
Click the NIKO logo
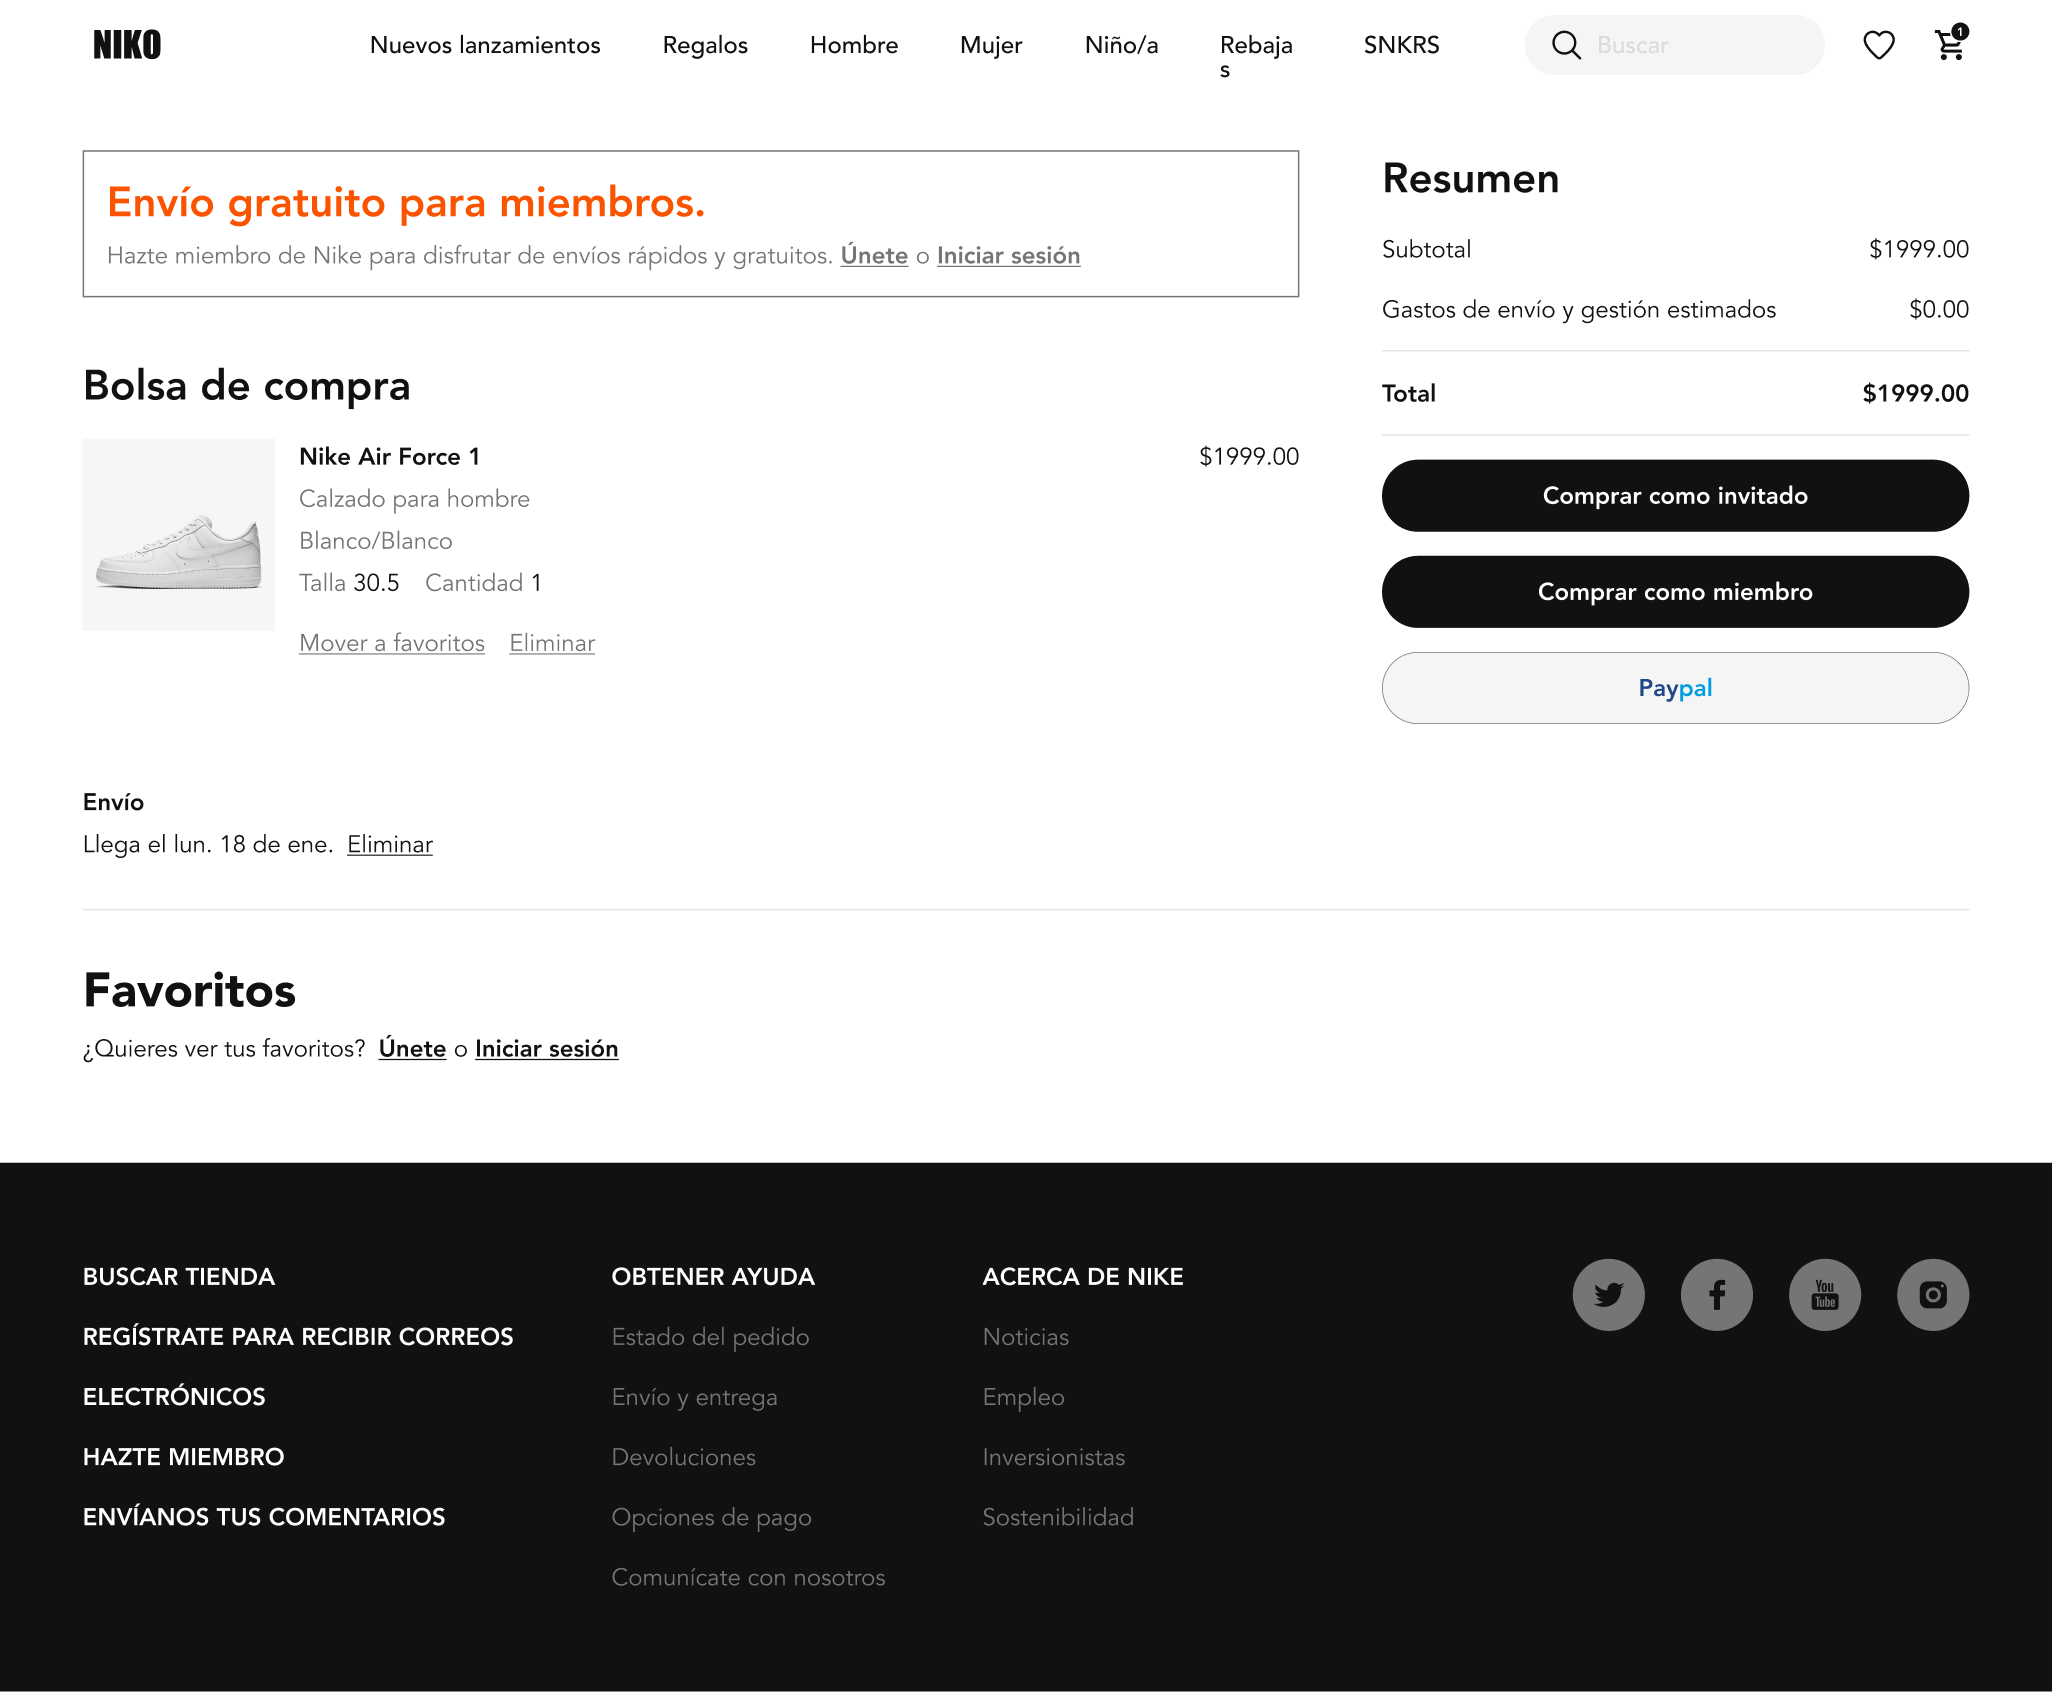point(127,45)
